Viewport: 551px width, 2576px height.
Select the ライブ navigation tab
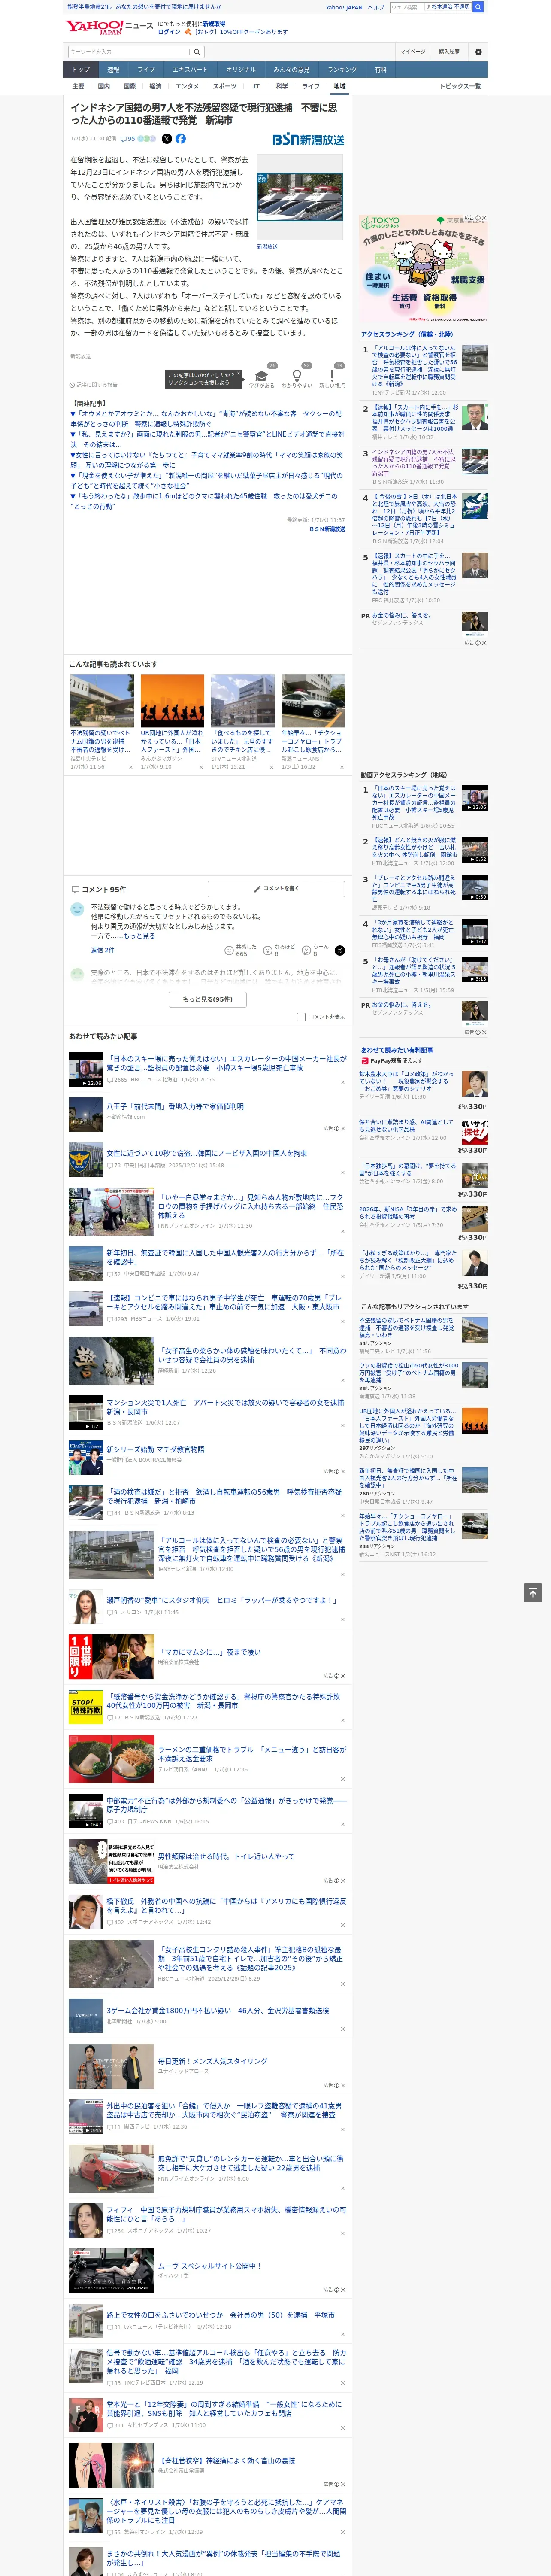click(146, 70)
